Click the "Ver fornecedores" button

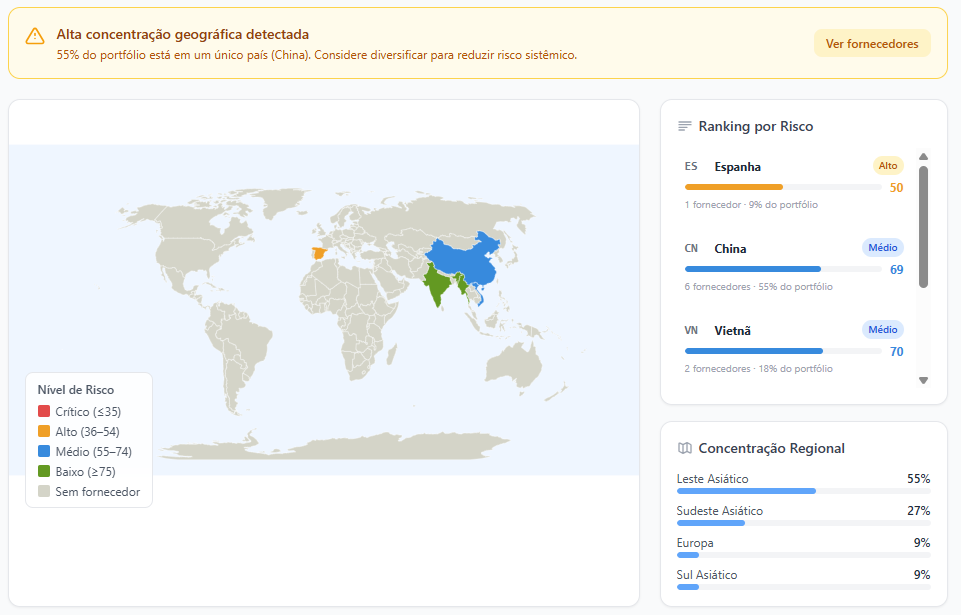[x=871, y=43]
